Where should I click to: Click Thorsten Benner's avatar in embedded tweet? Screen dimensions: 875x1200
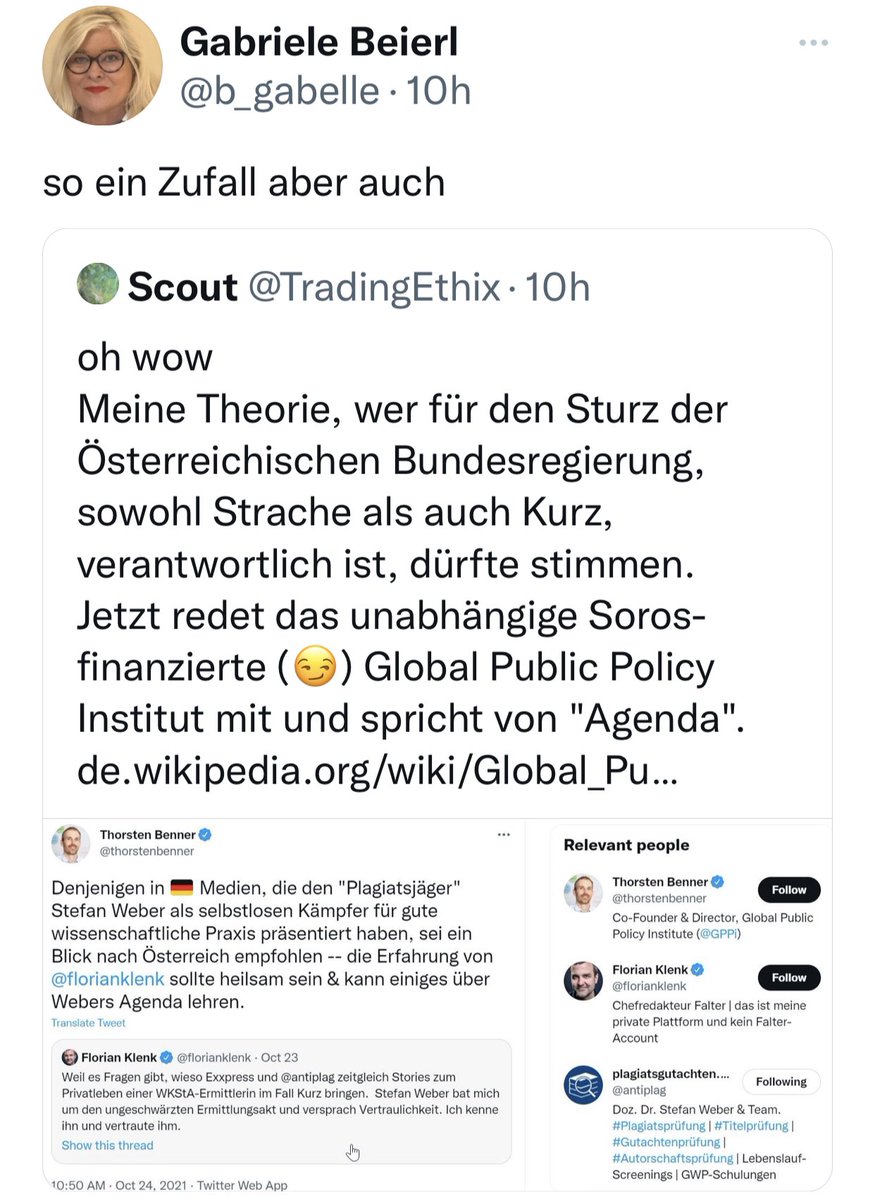[x=71, y=843]
